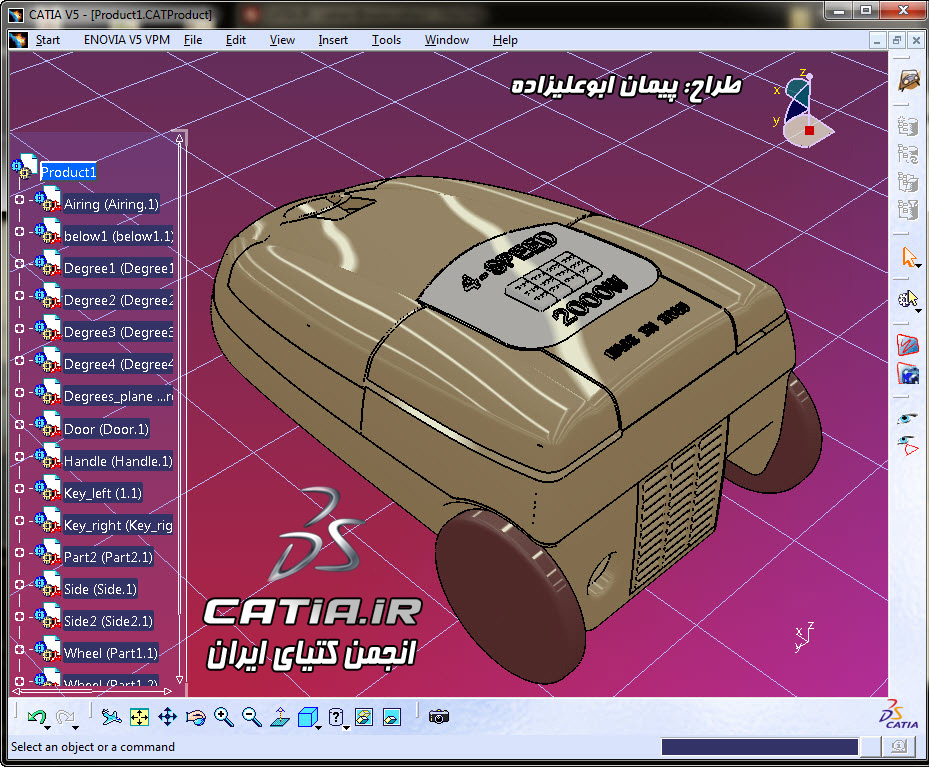Expand the Airing (Airing.1) tree node

19,204
